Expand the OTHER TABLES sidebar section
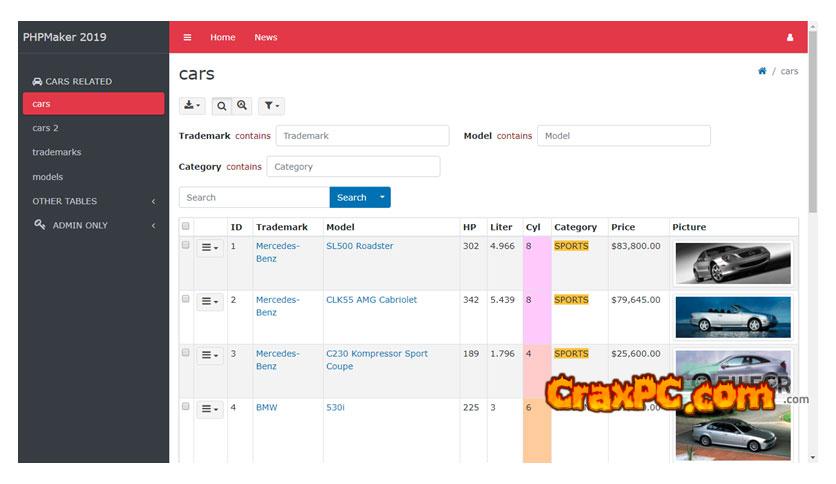This screenshot has width=836, height=484. (93, 201)
